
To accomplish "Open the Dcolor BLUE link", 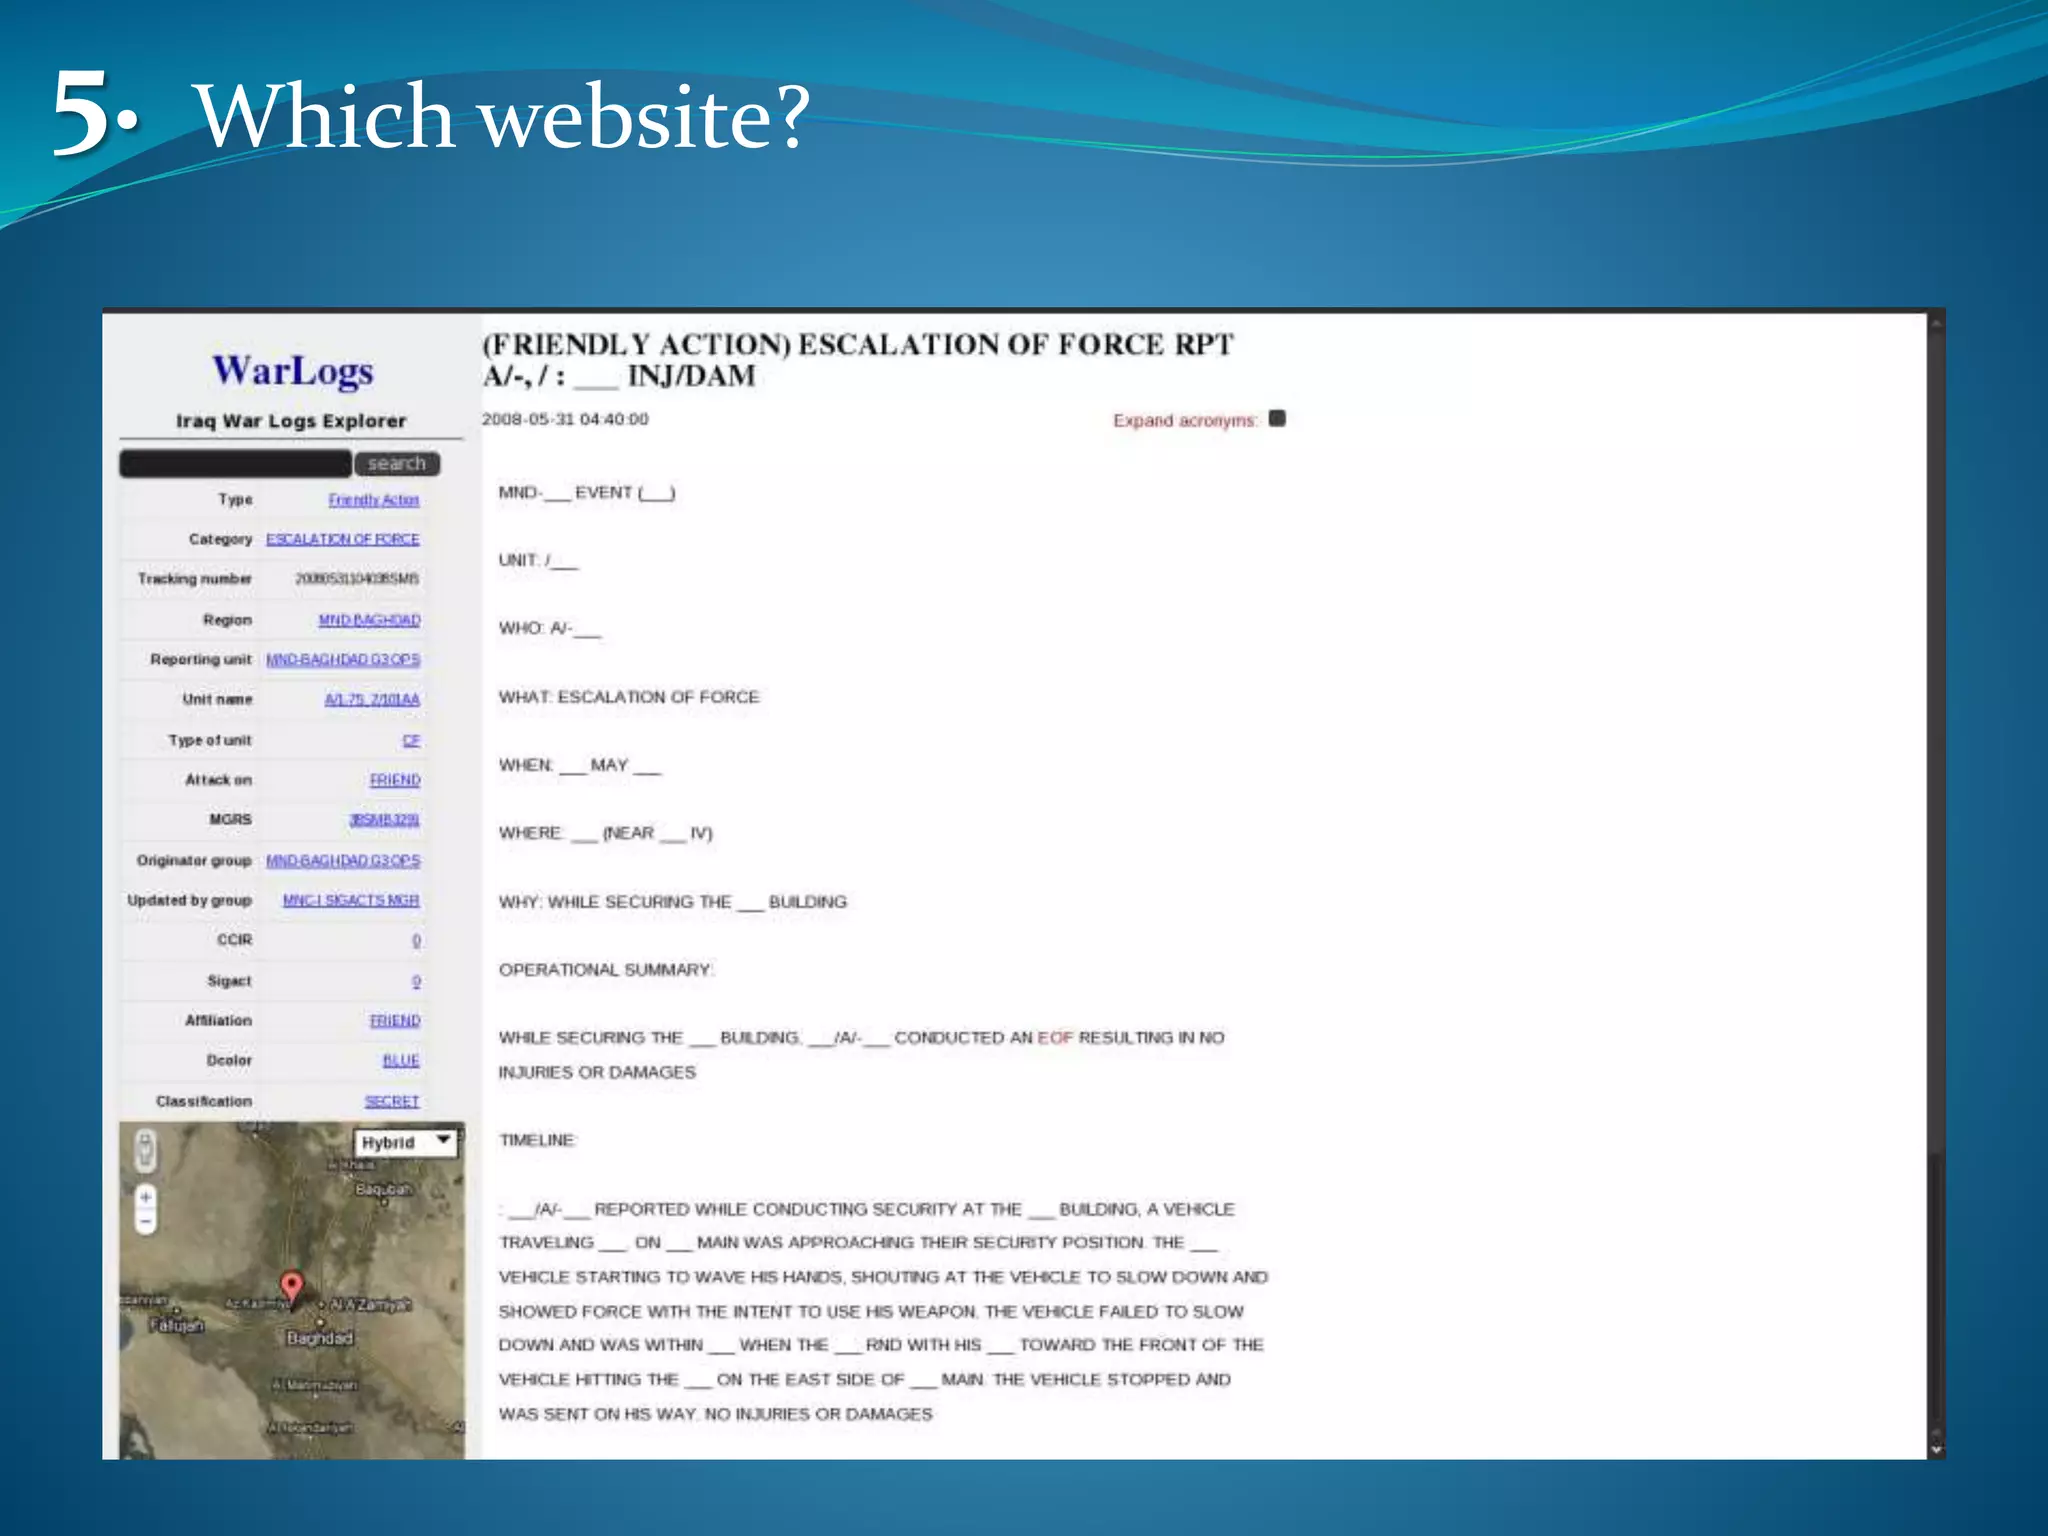I will pos(401,1060).
